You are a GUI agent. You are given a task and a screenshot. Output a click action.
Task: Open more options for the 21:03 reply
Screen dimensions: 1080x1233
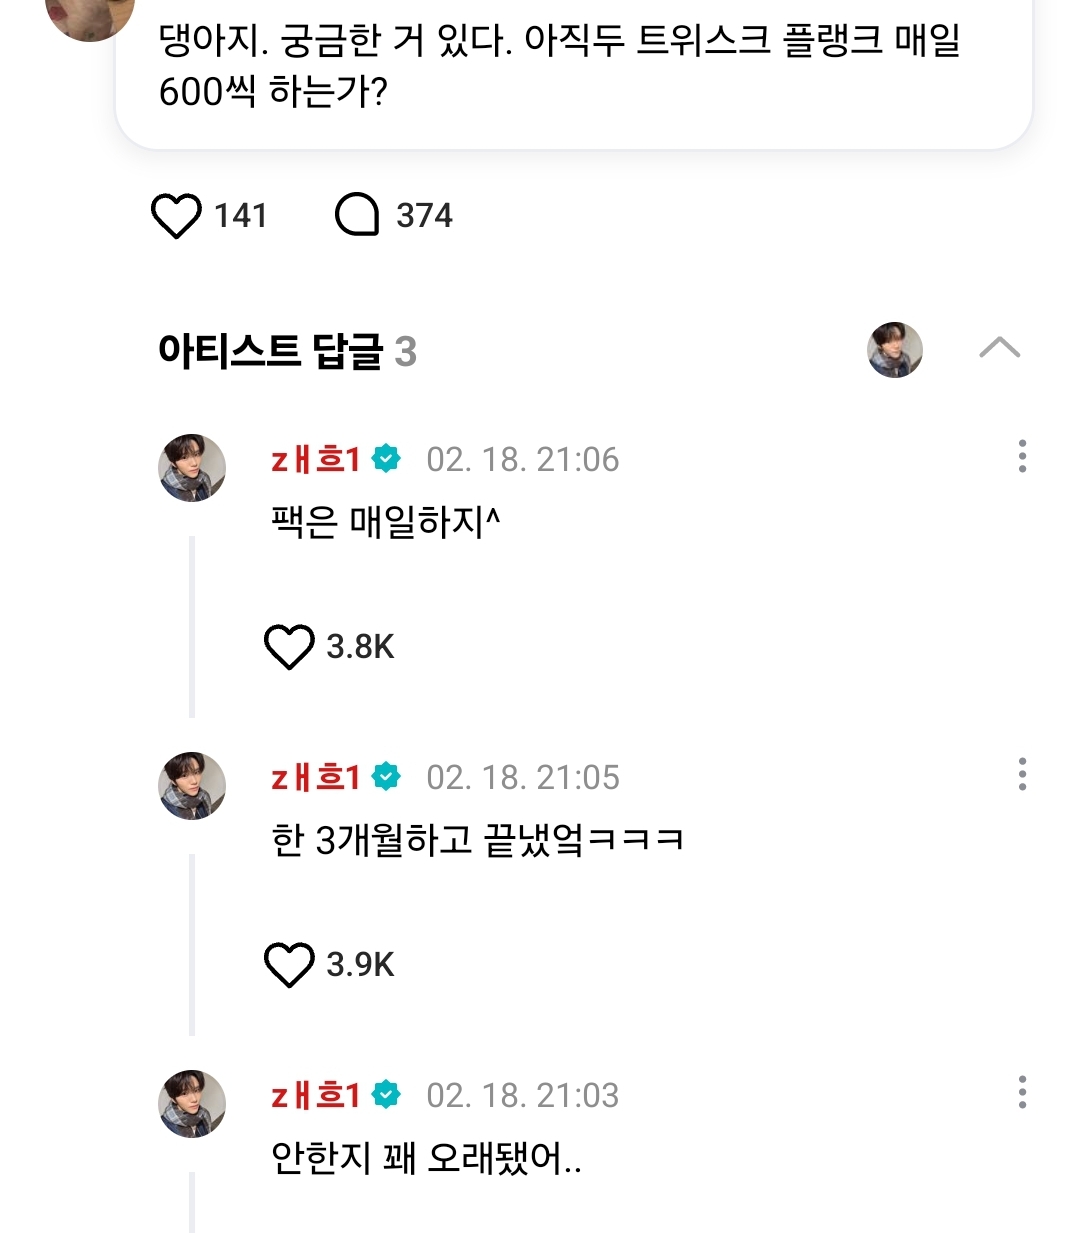[1021, 1092]
